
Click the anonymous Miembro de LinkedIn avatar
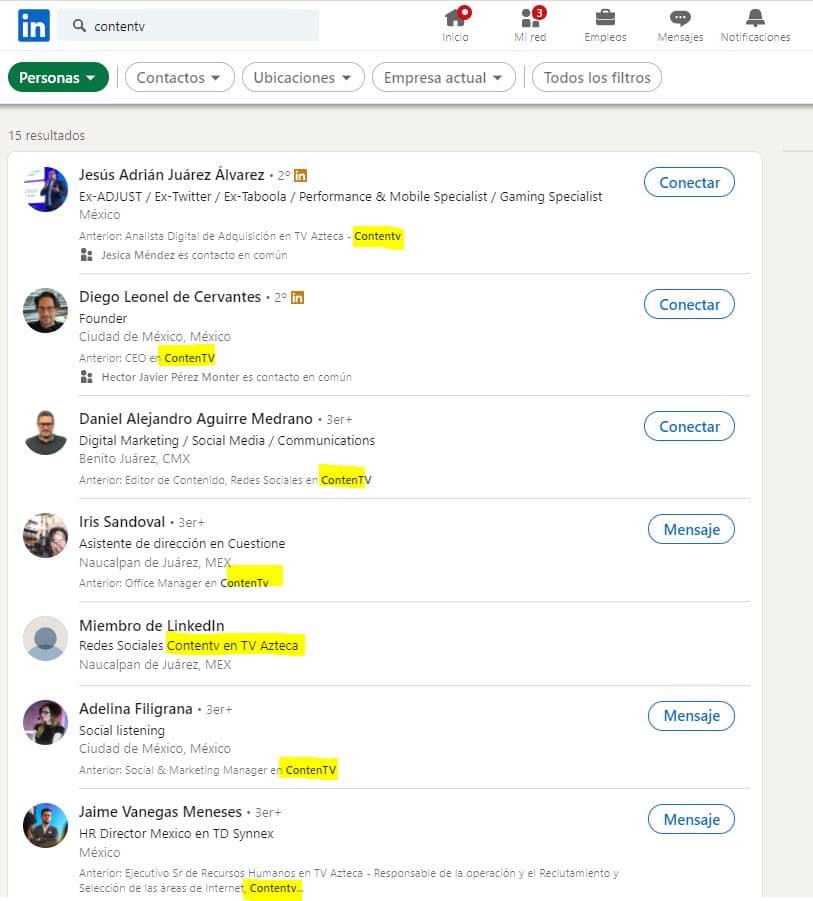pos(45,638)
